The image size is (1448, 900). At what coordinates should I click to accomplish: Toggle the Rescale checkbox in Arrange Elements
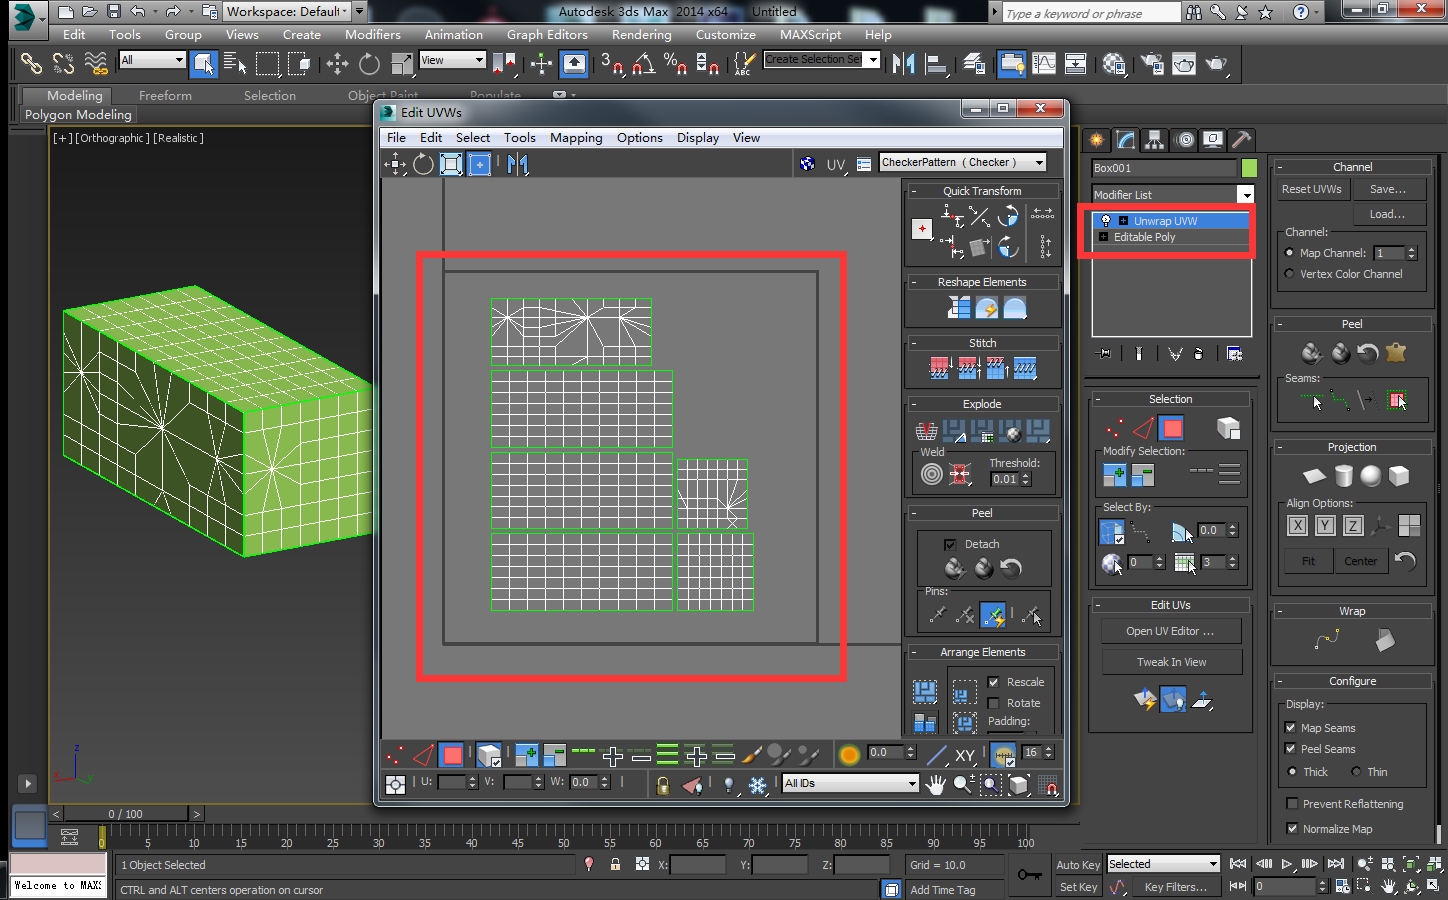point(993,682)
